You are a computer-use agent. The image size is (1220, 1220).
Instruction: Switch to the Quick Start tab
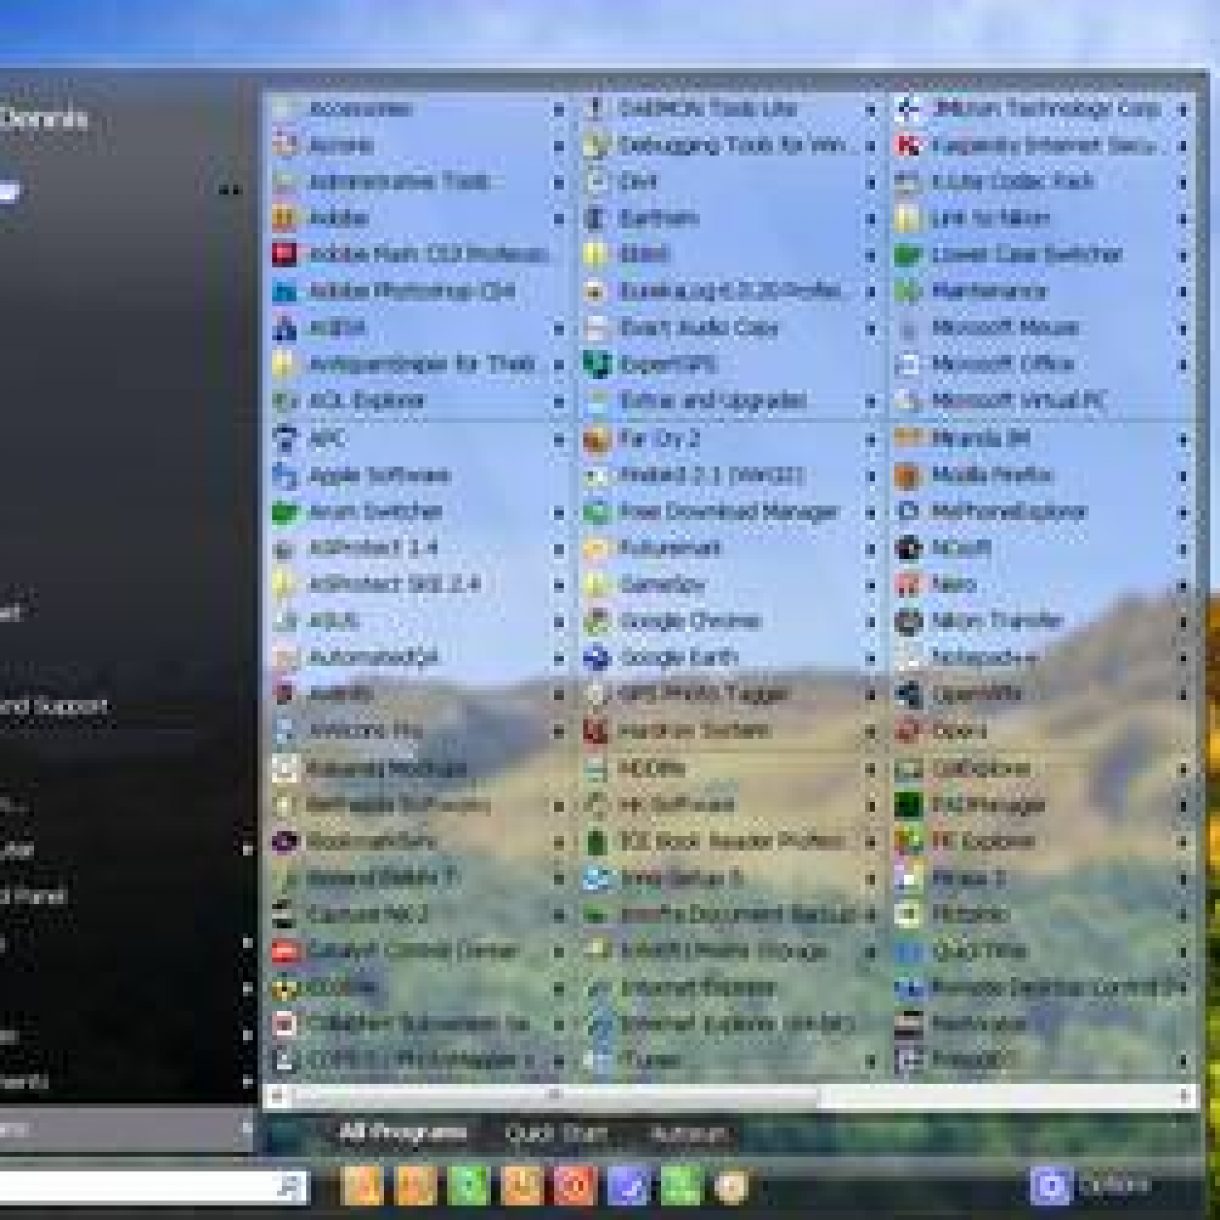click(x=556, y=1134)
